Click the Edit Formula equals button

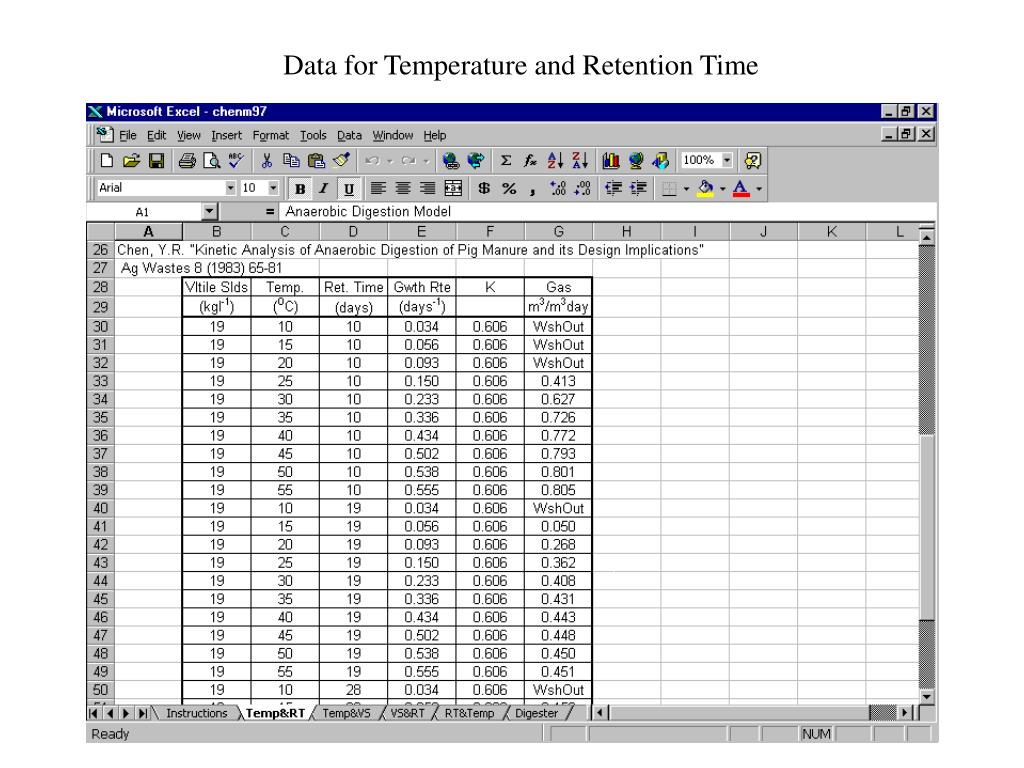[x=270, y=212]
